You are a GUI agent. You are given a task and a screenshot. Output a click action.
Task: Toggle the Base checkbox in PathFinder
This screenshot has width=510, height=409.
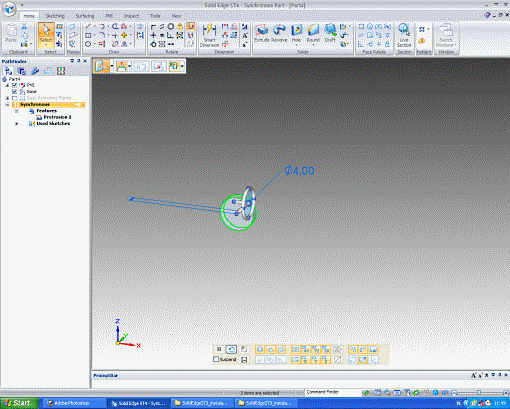click(14, 91)
